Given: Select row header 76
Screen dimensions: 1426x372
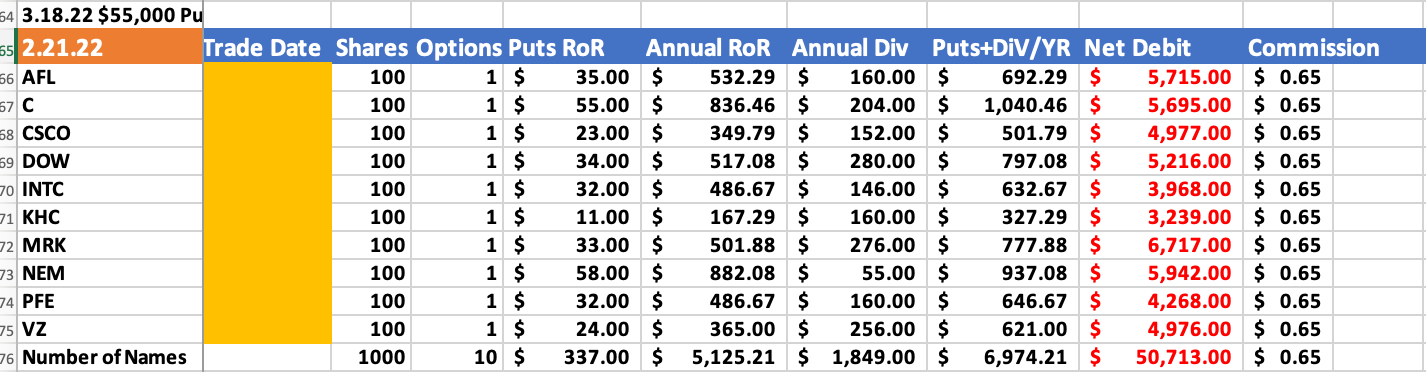Looking at the screenshot, I should (x=8, y=357).
